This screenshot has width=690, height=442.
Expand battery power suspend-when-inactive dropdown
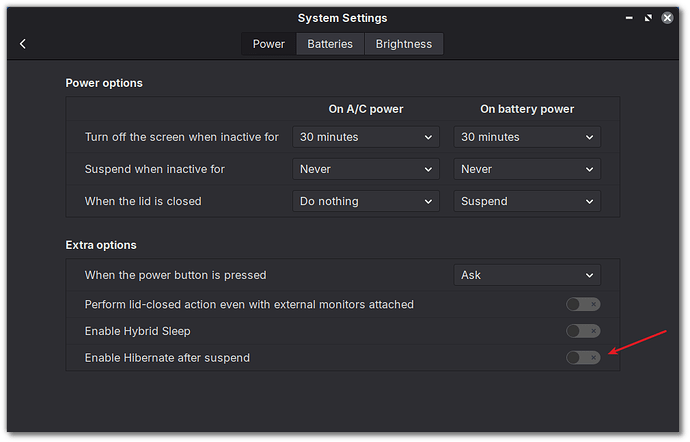[x=527, y=169]
